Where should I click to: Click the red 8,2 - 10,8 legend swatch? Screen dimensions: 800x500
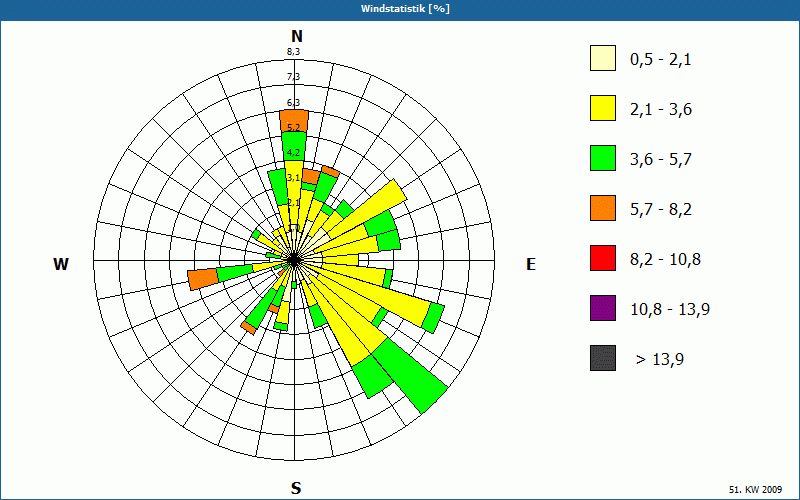tap(603, 258)
